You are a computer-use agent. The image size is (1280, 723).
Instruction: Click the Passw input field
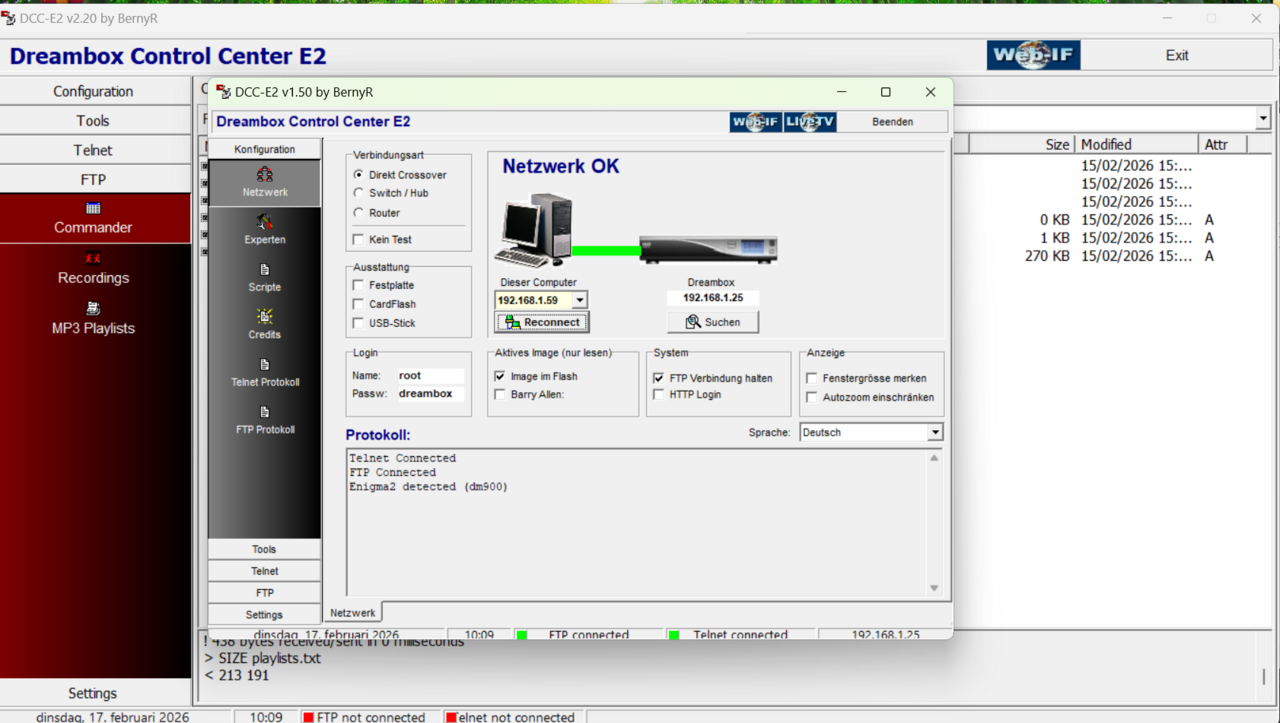click(x=432, y=393)
